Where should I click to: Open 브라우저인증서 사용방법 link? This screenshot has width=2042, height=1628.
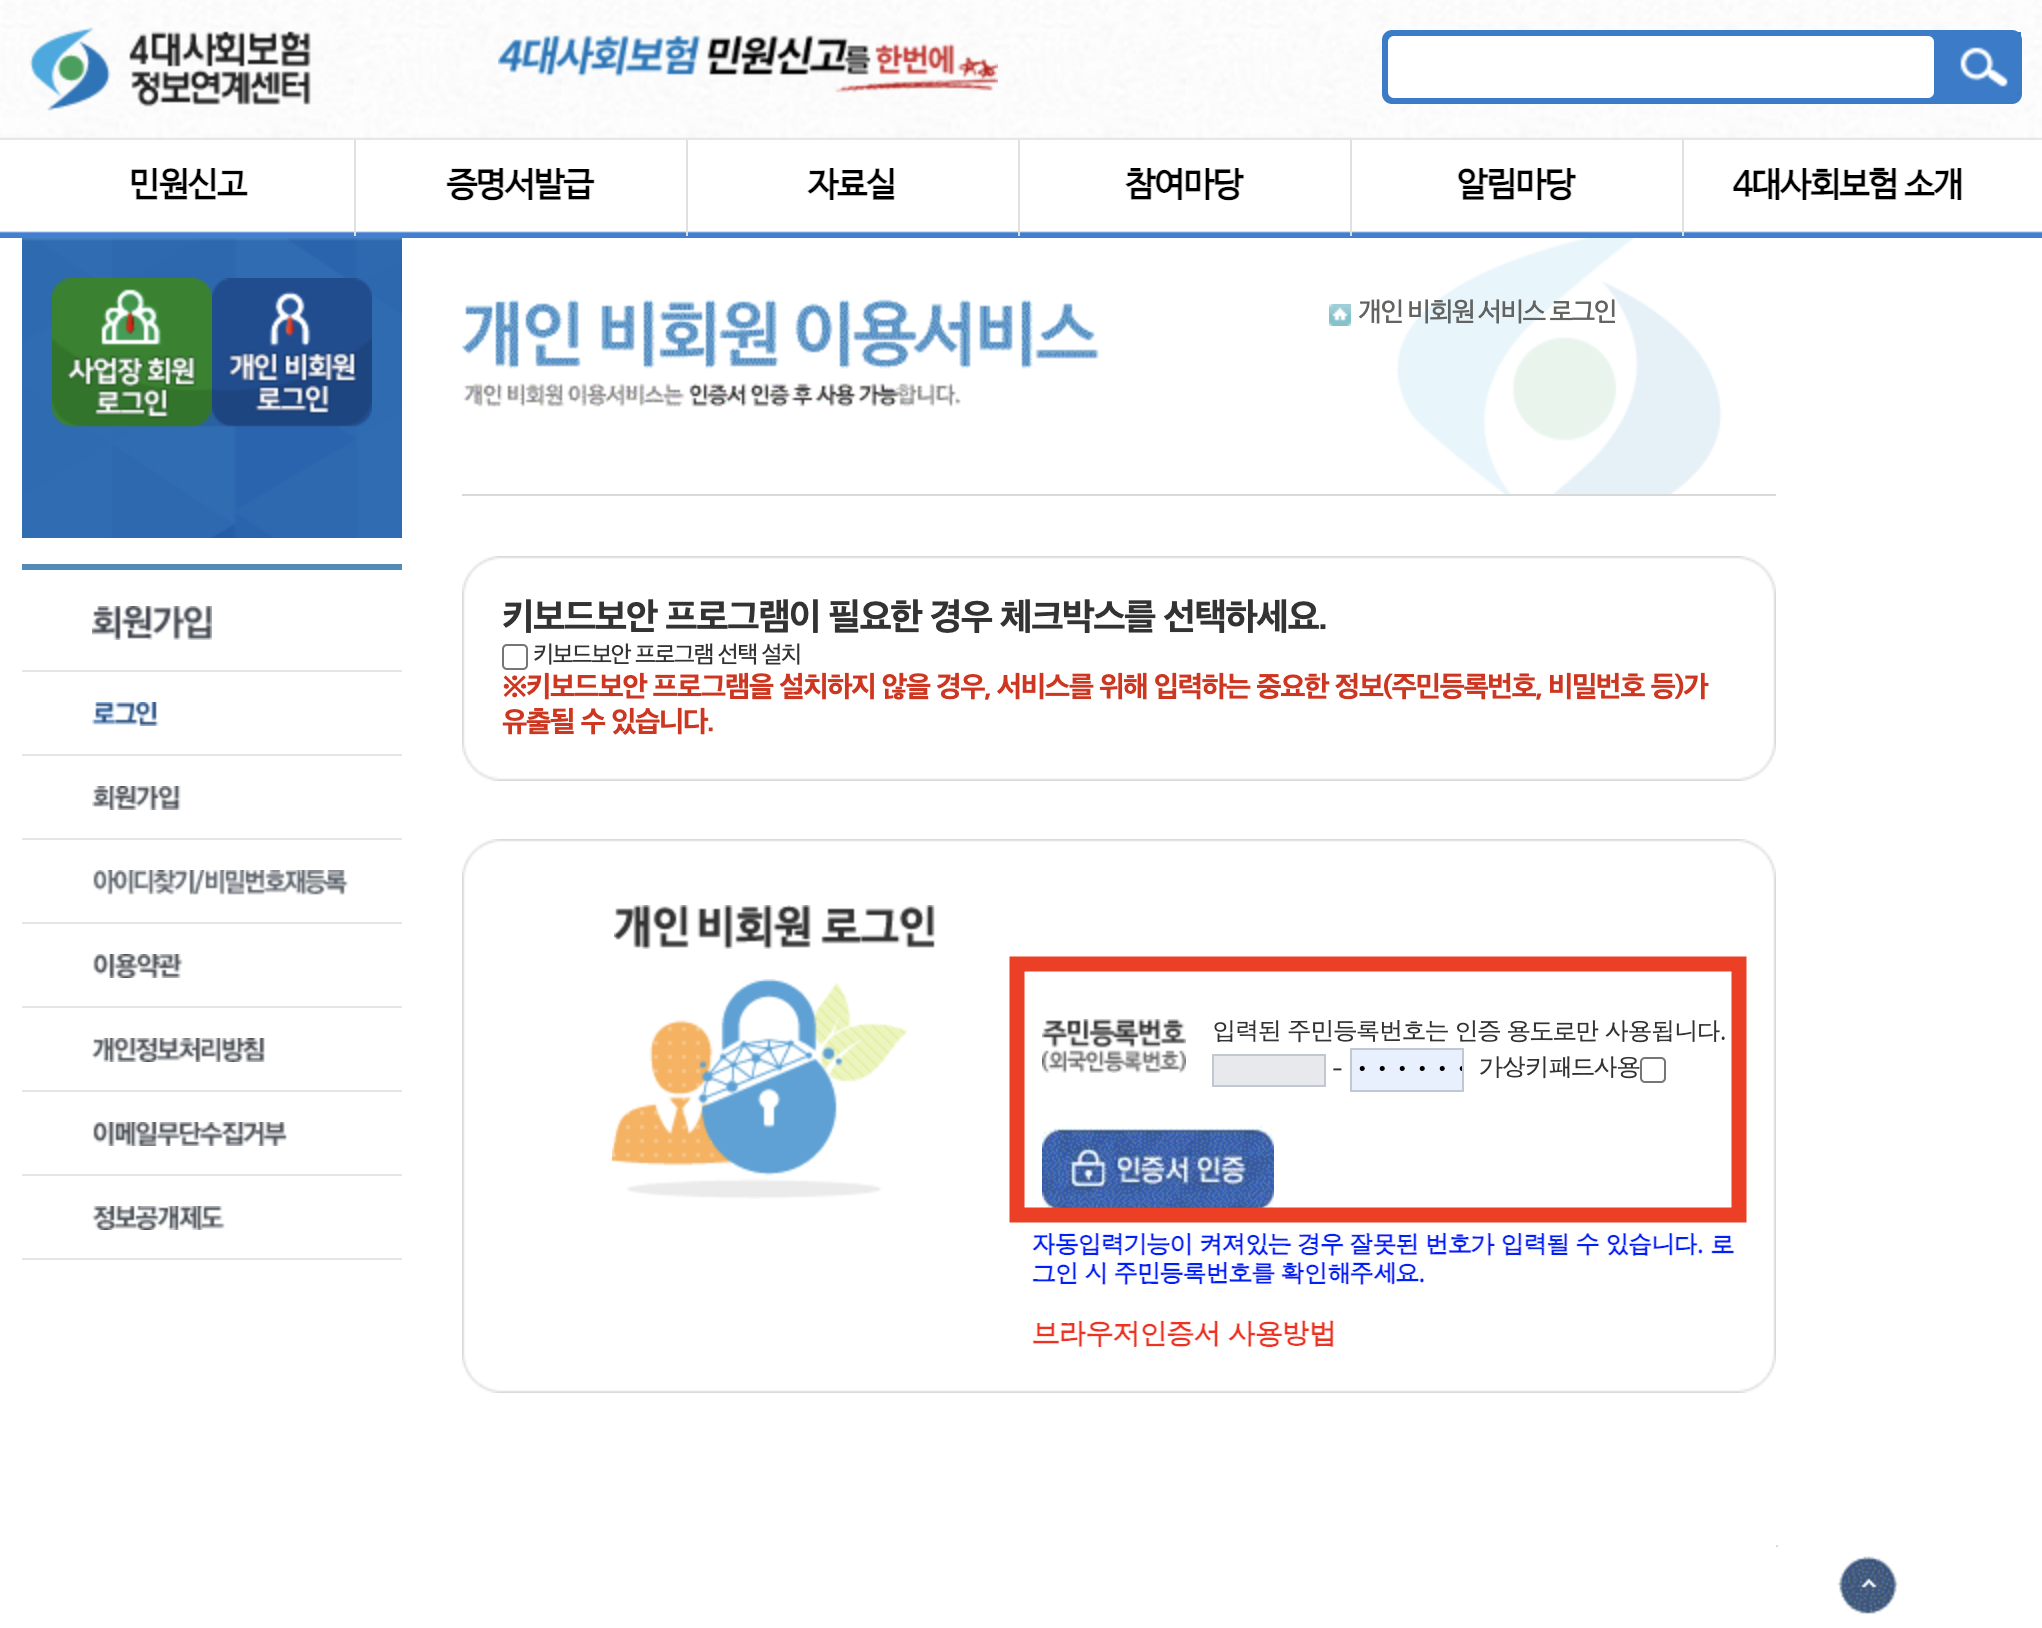click(1183, 1333)
